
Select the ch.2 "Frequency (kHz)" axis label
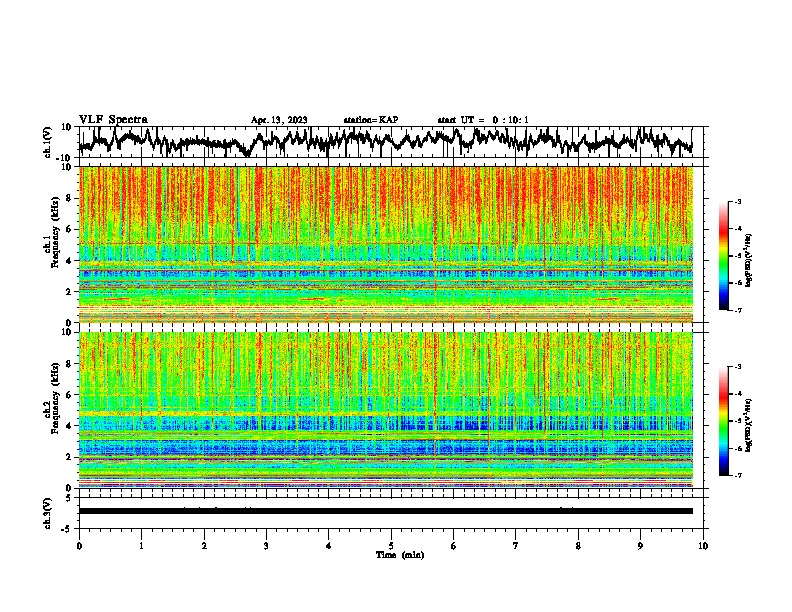(x=55, y=398)
